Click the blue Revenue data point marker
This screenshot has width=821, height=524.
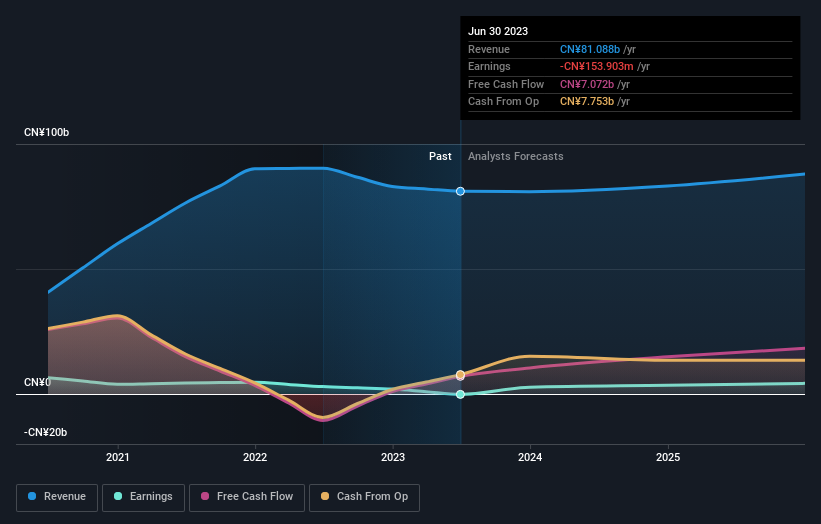(x=460, y=192)
